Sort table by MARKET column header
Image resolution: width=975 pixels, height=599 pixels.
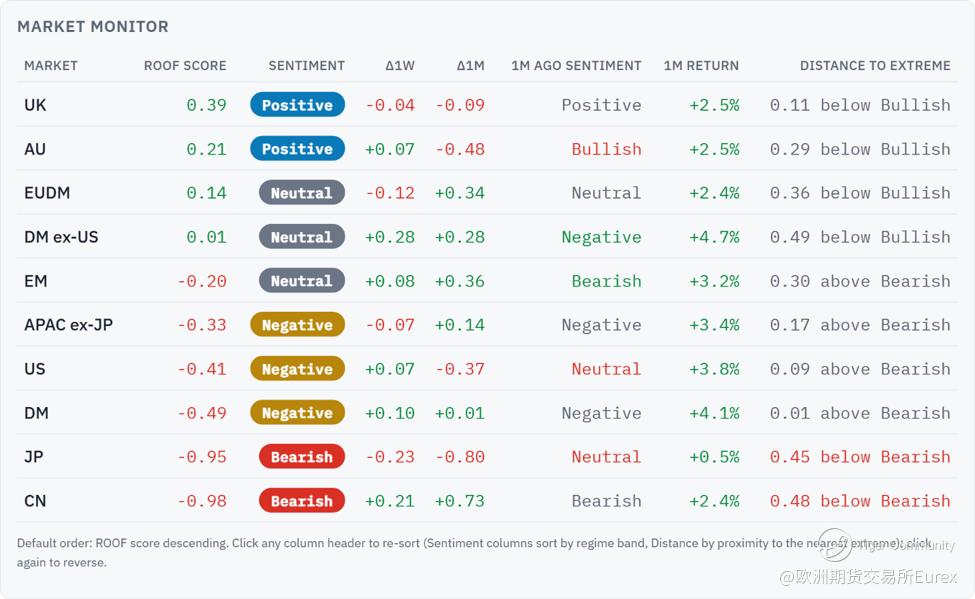(50, 65)
